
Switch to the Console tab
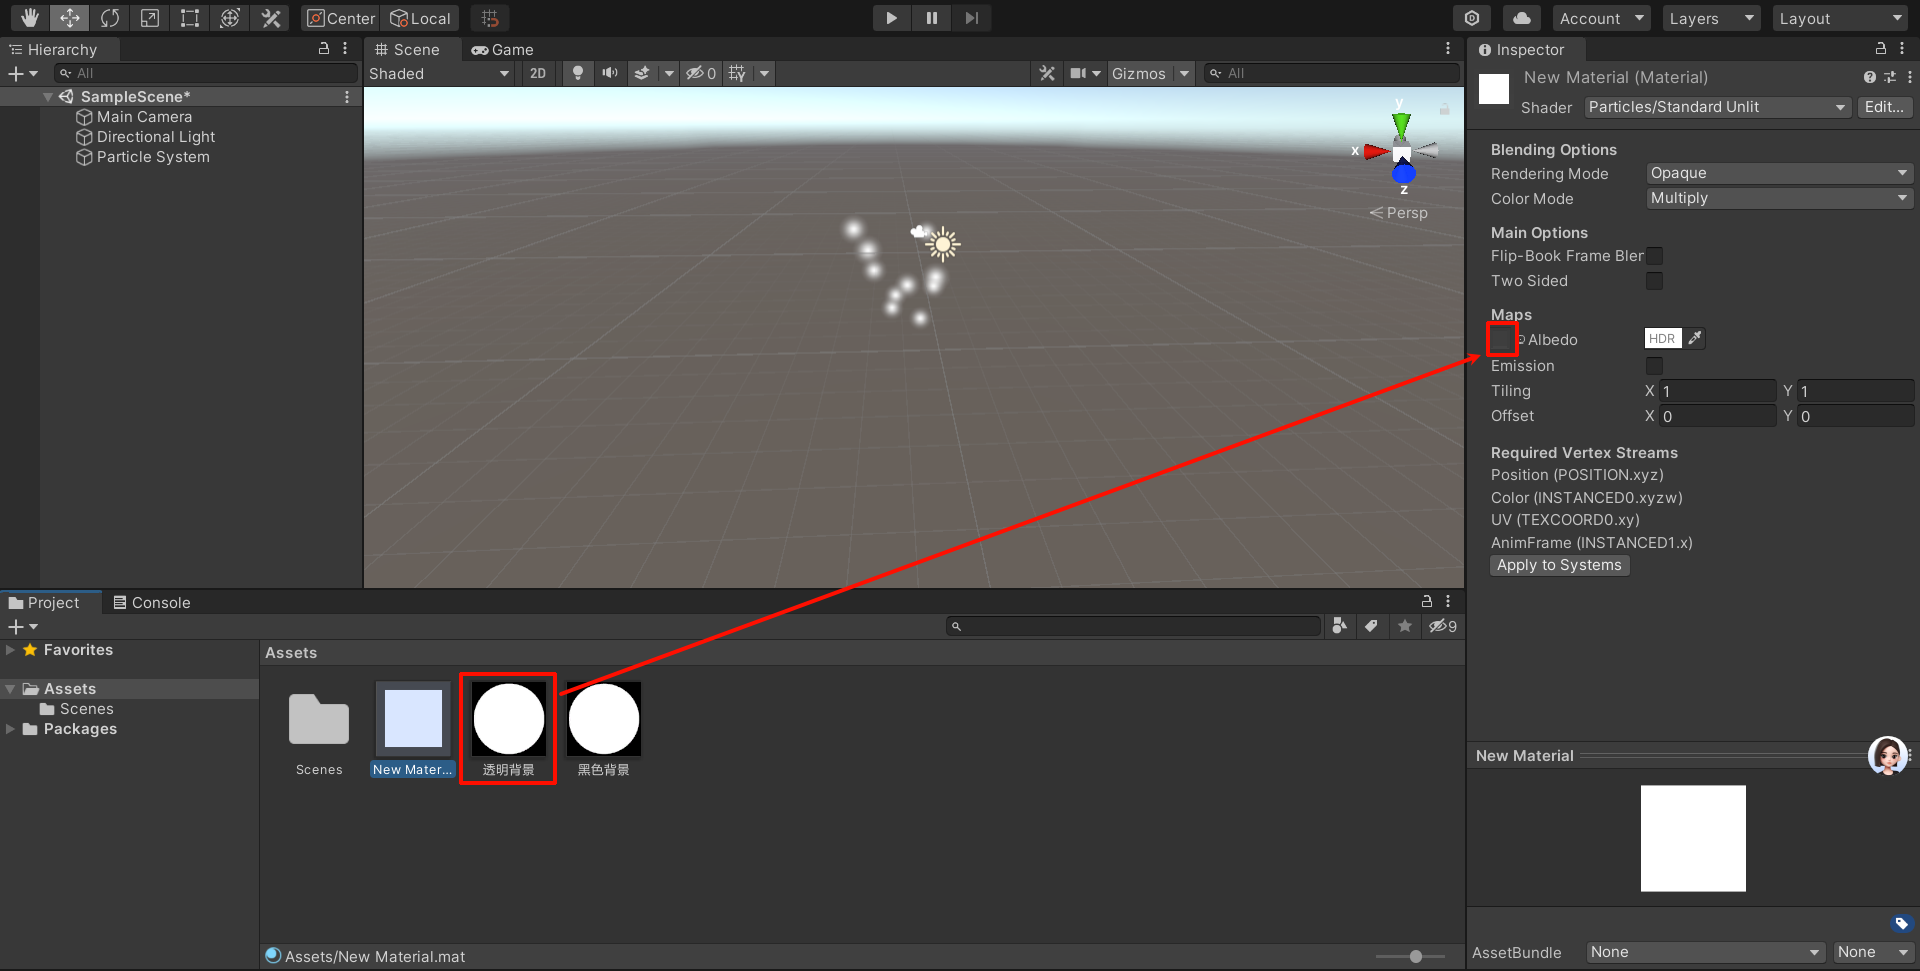tap(152, 602)
